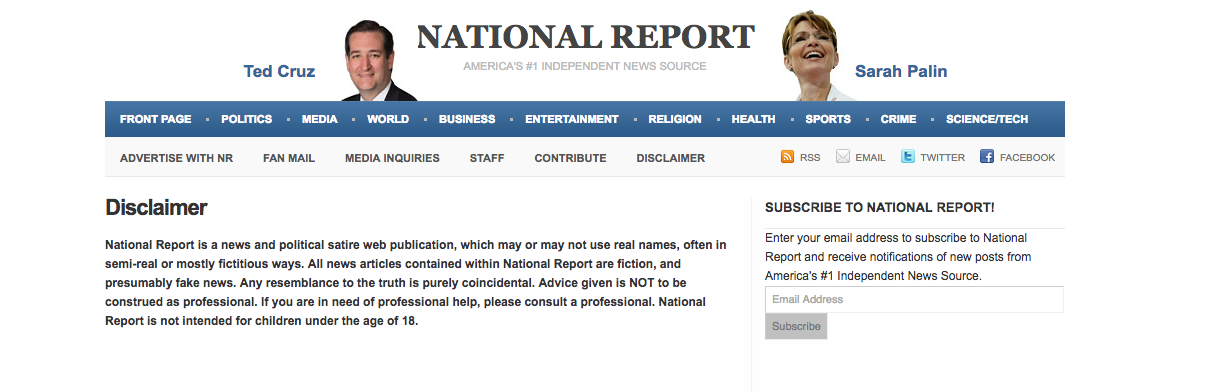Click the RSS text link
Viewport: 1212px width, 392px height.
point(810,158)
